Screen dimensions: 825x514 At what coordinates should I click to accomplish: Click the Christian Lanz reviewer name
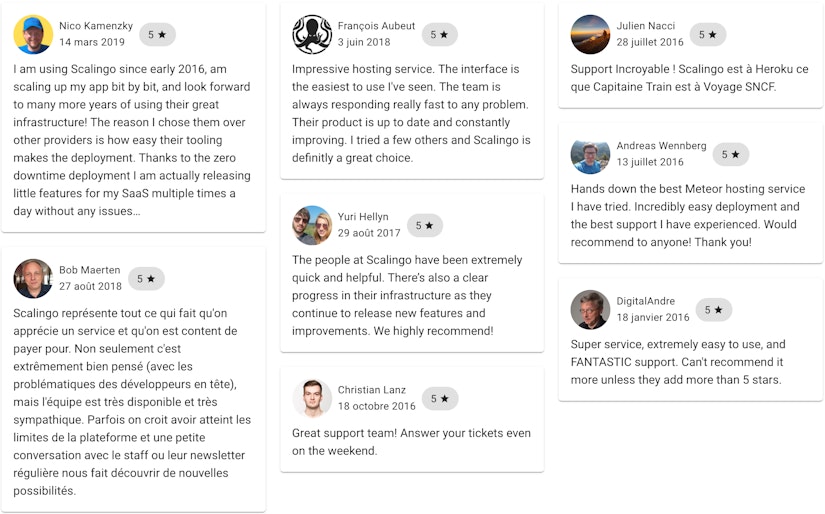pyautogui.click(x=371, y=390)
